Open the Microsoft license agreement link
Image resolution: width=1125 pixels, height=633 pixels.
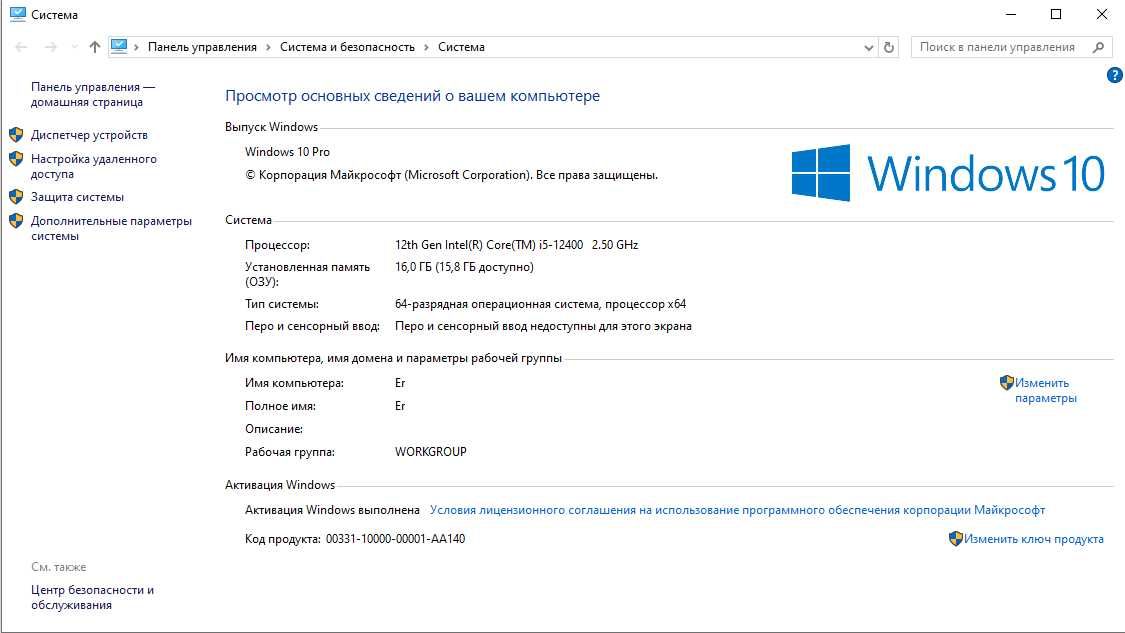(x=737, y=510)
